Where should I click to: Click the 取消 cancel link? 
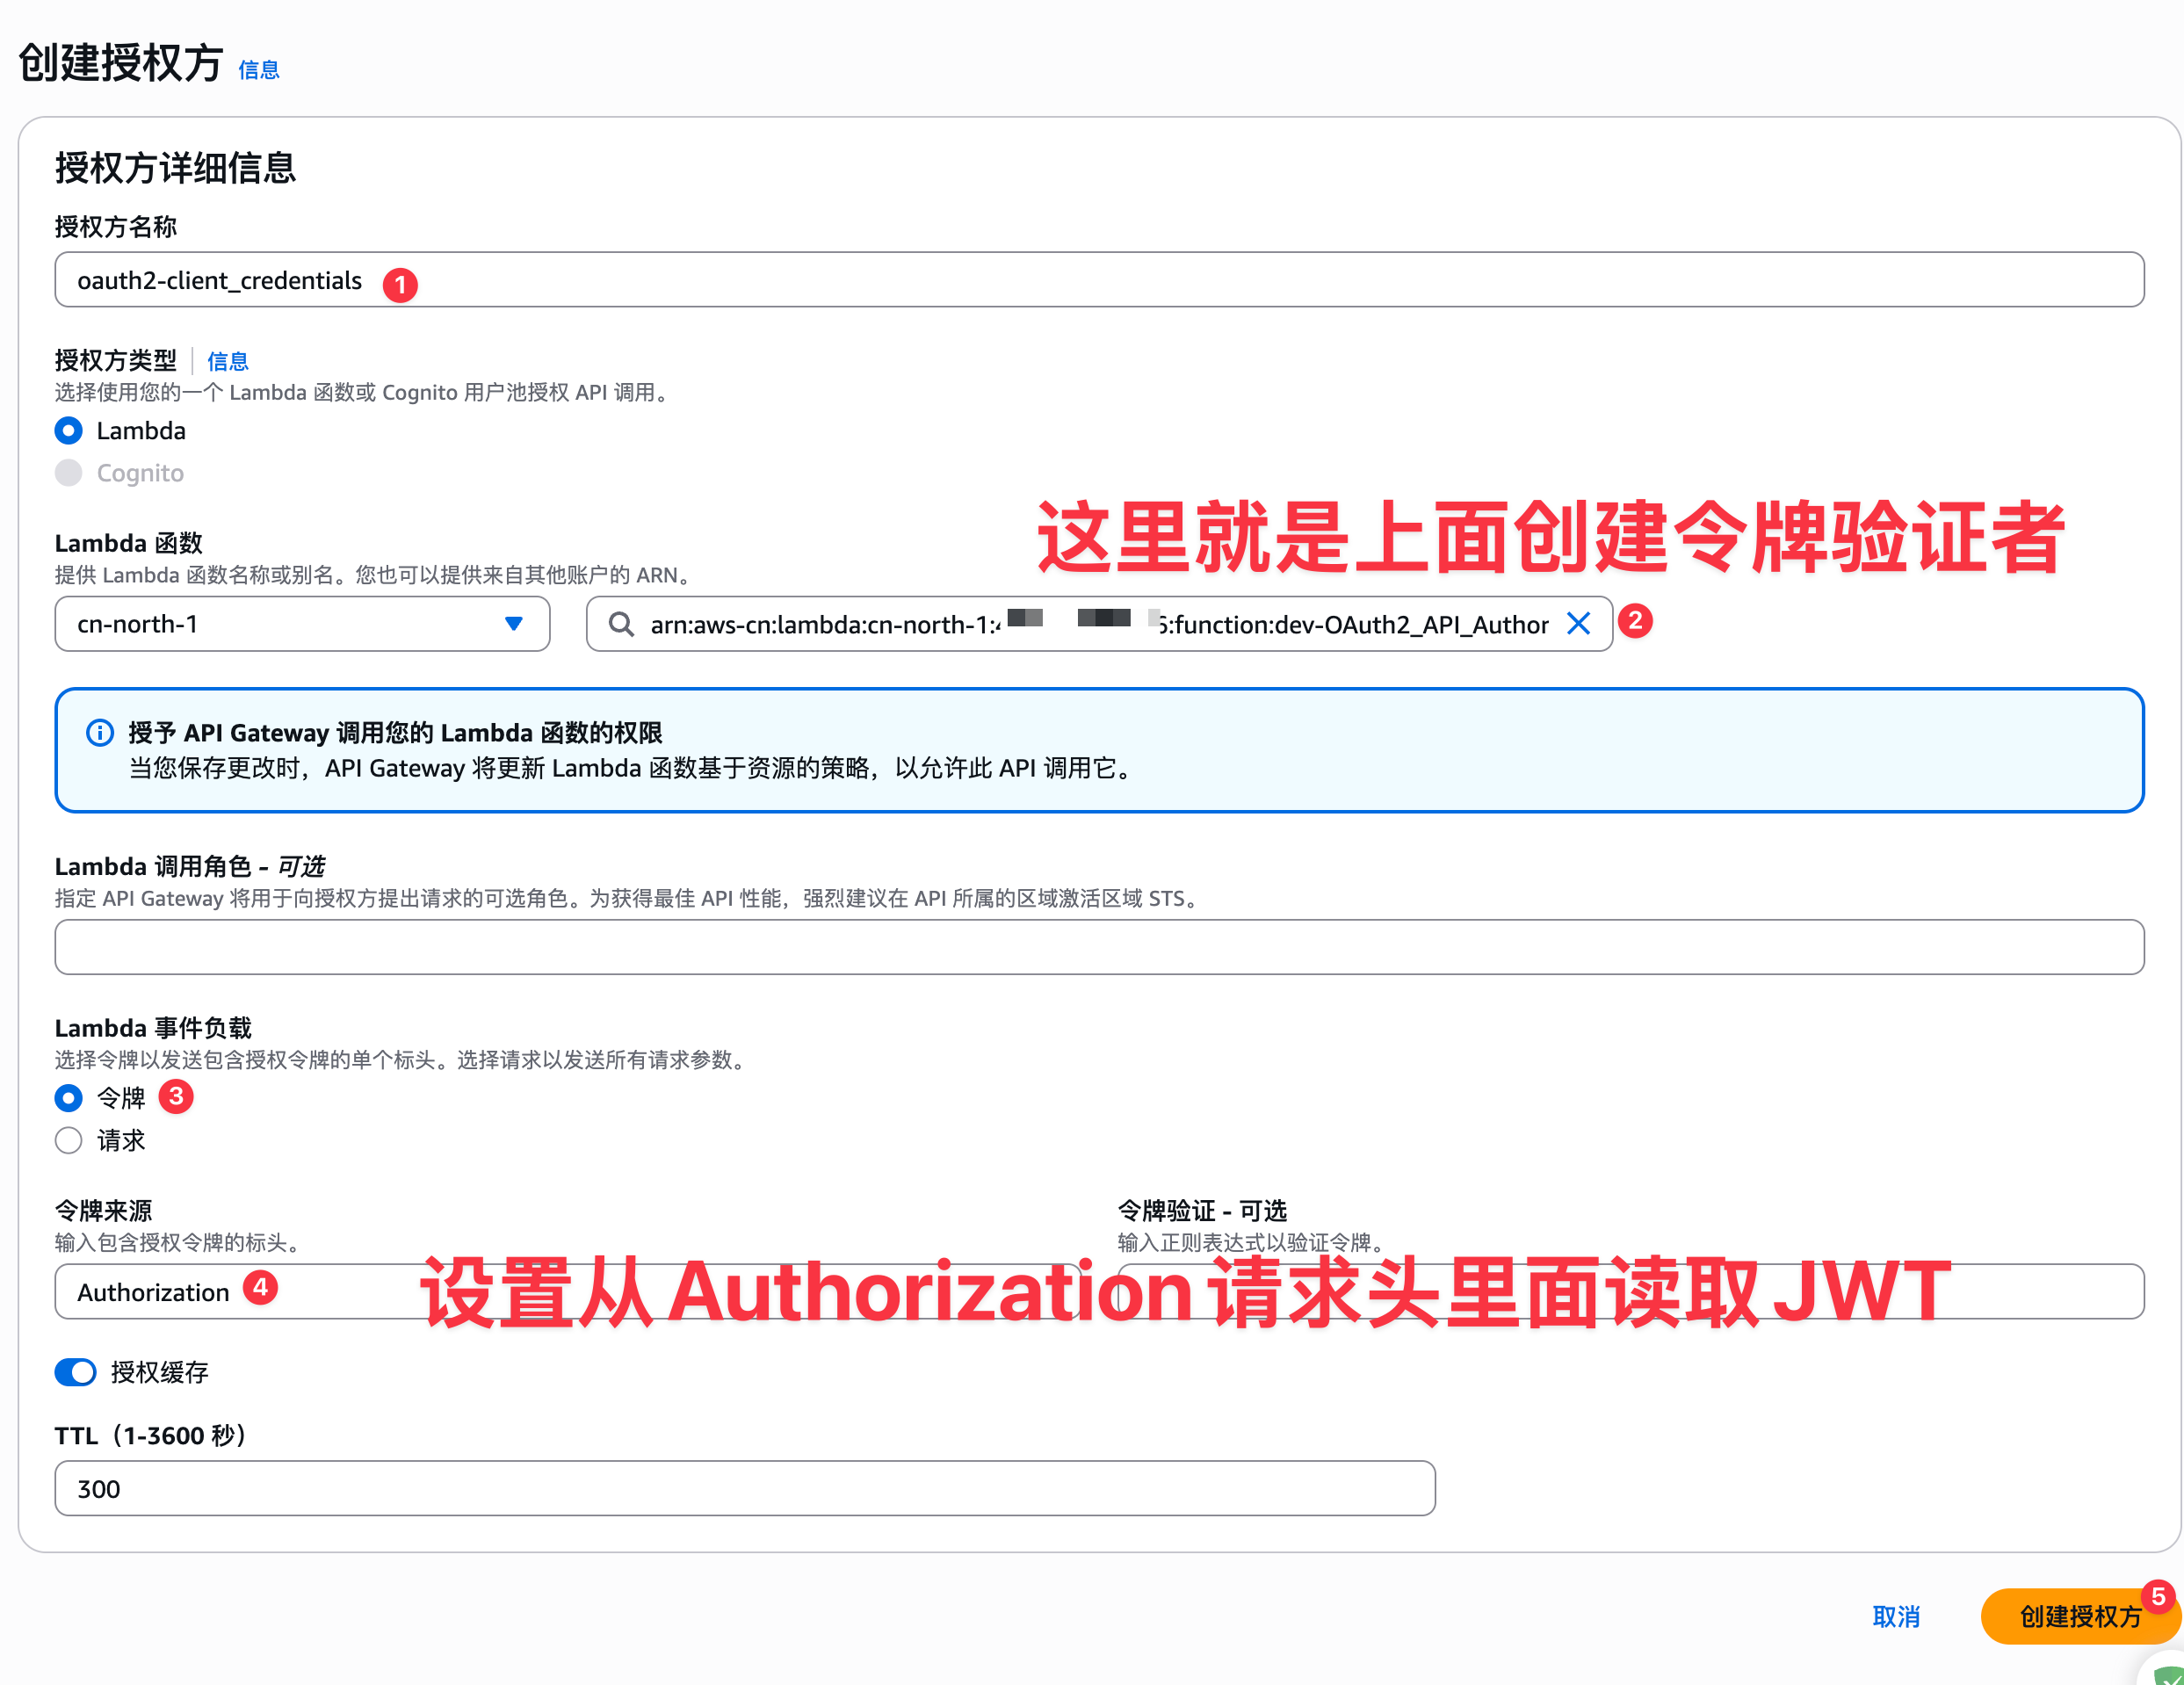[1895, 1616]
